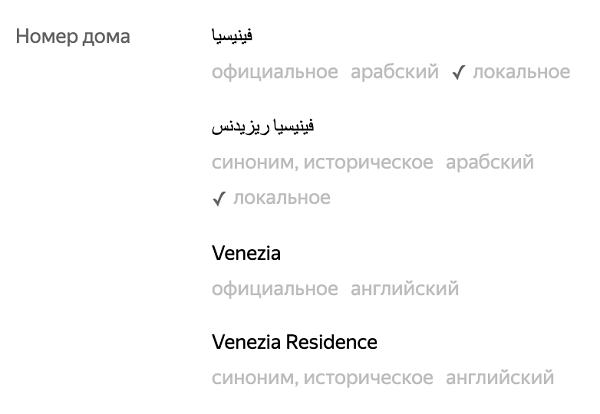Click английский tag under Venezia
600x414 pixels.
point(405,289)
